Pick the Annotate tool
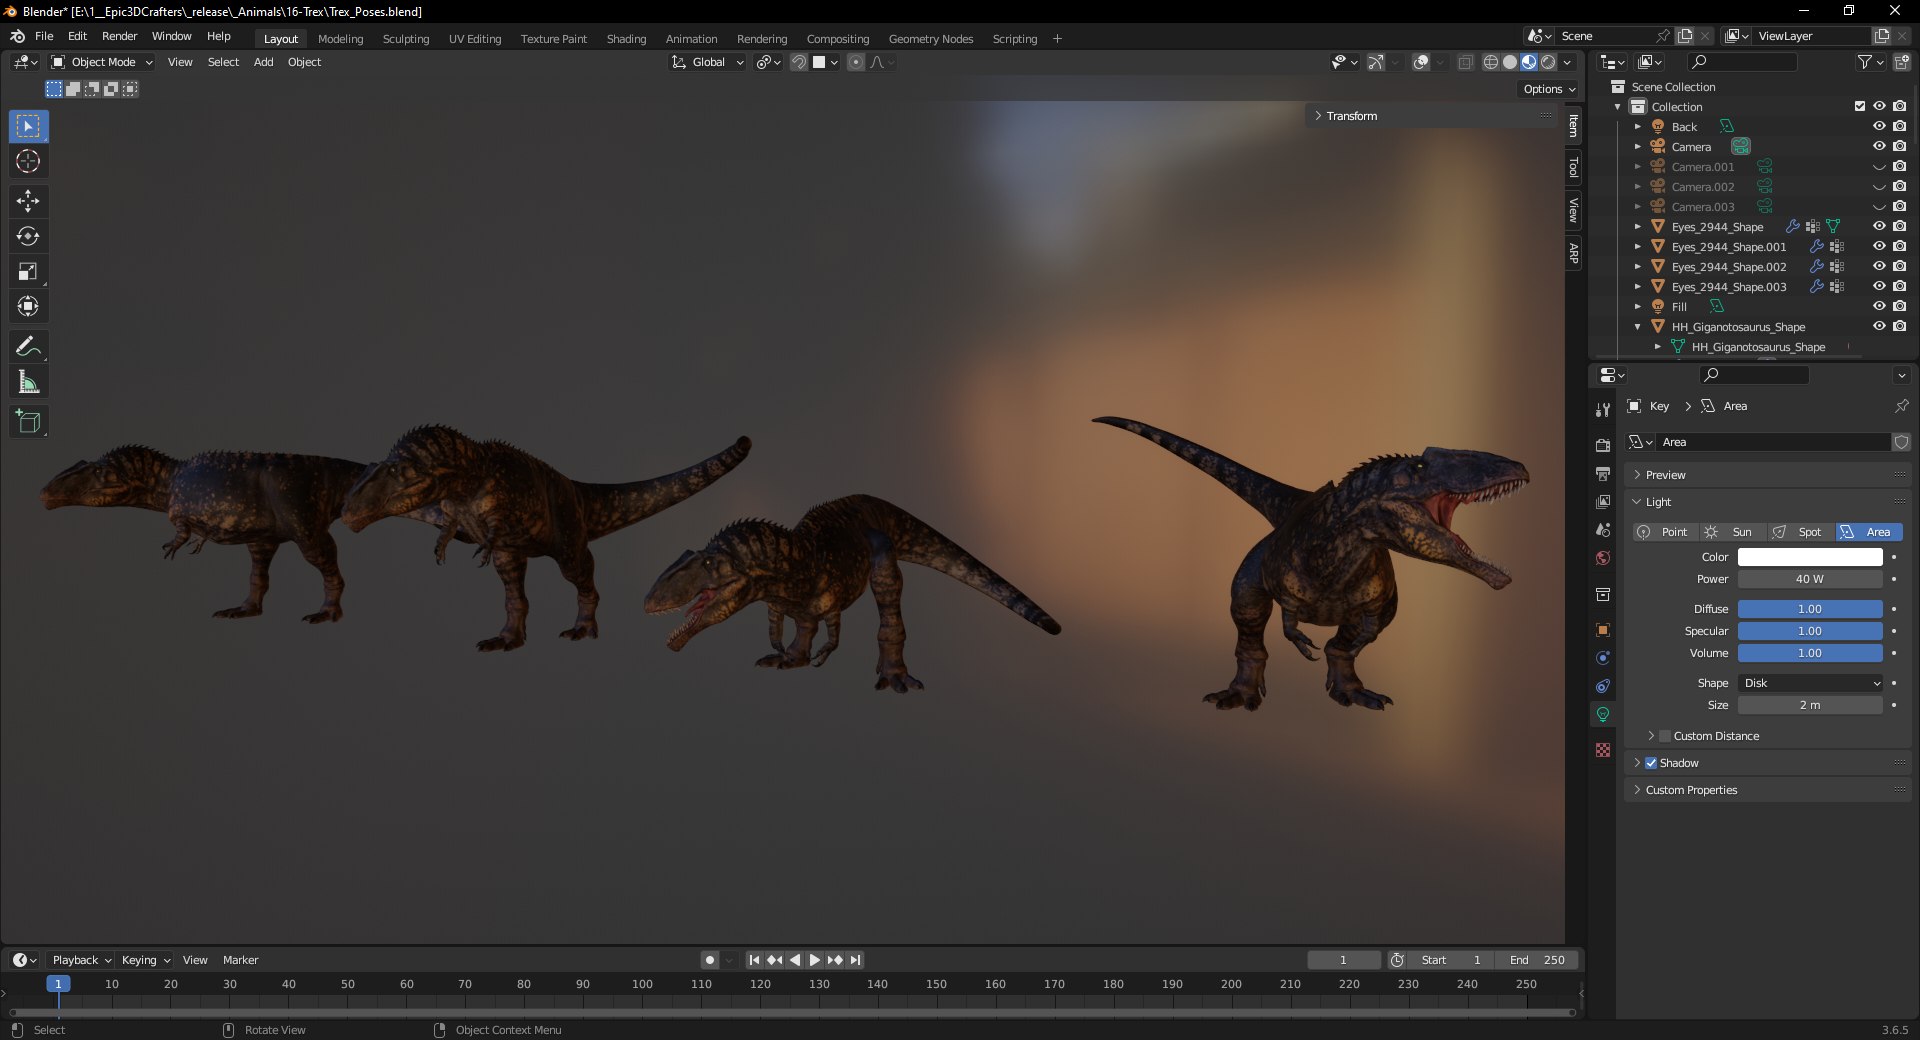This screenshot has height=1040, width=1920. point(28,347)
